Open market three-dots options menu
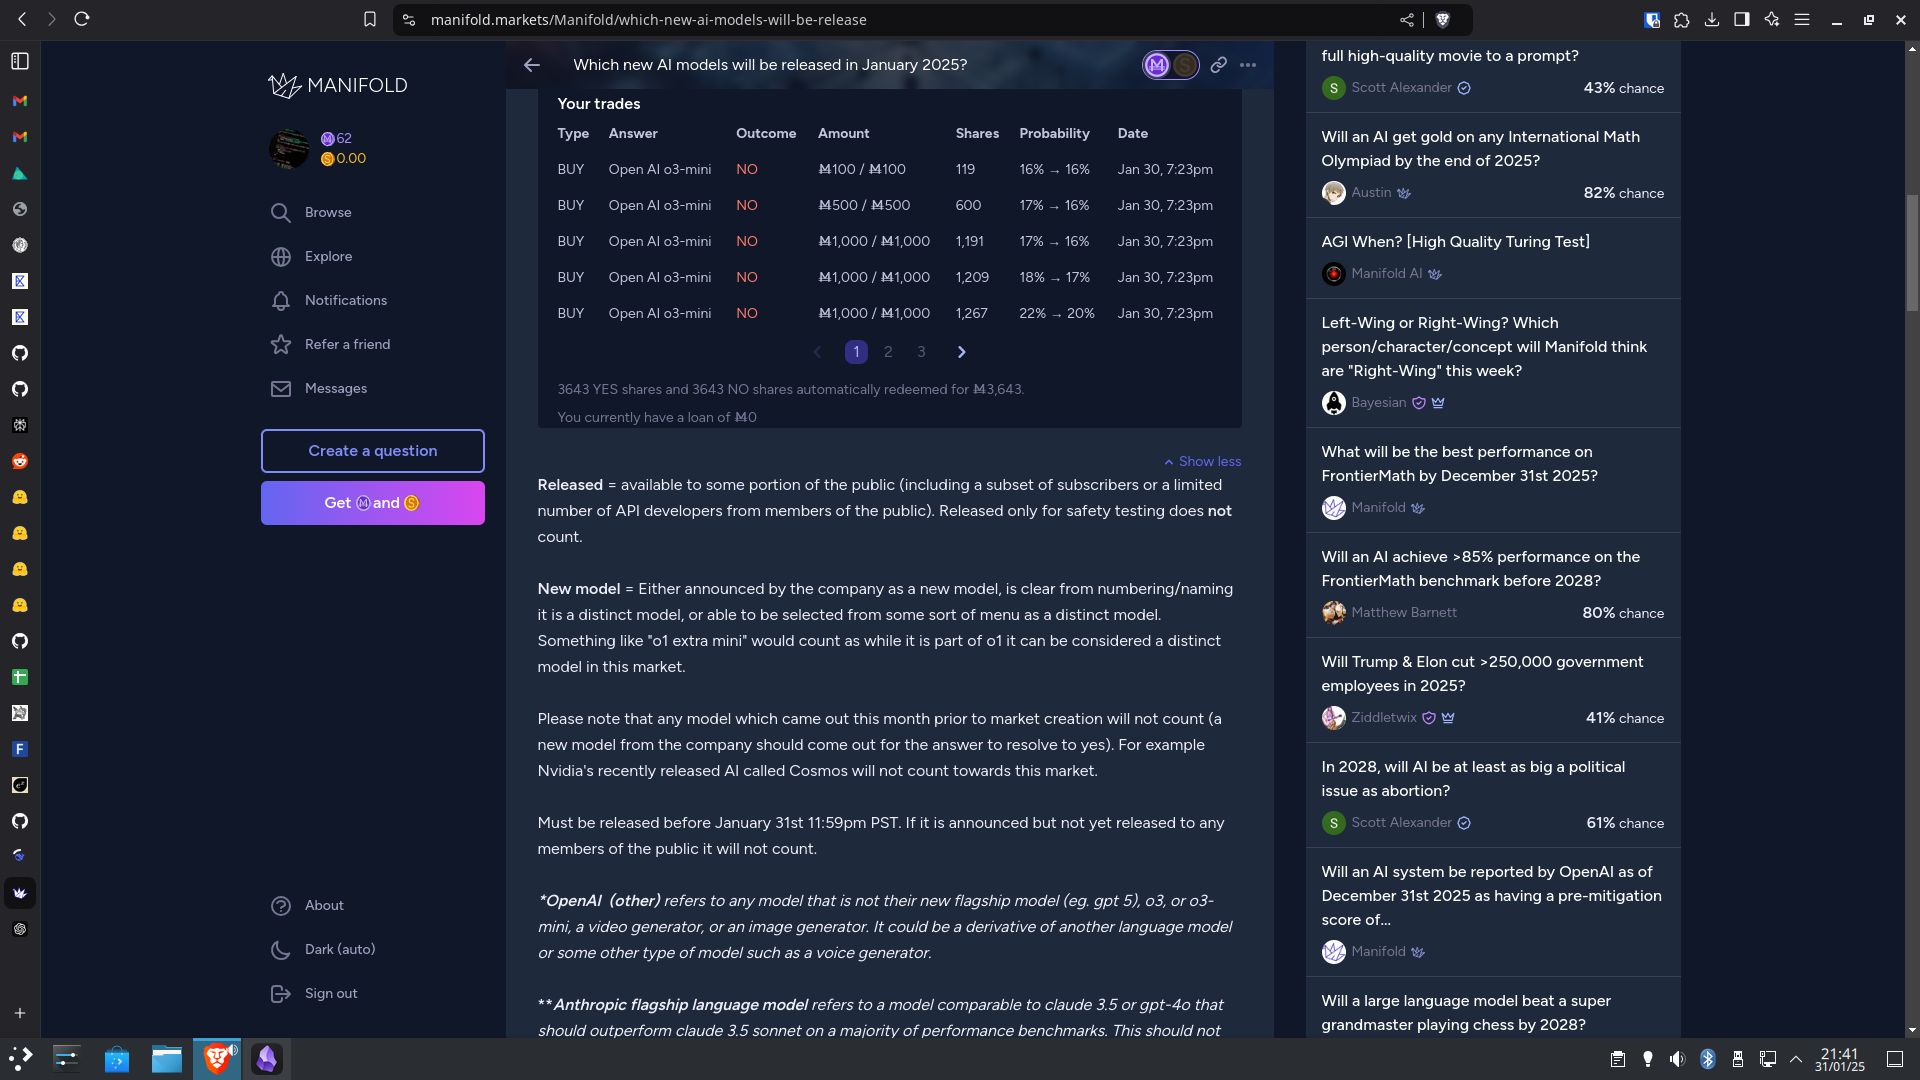 (x=1248, y=65)
